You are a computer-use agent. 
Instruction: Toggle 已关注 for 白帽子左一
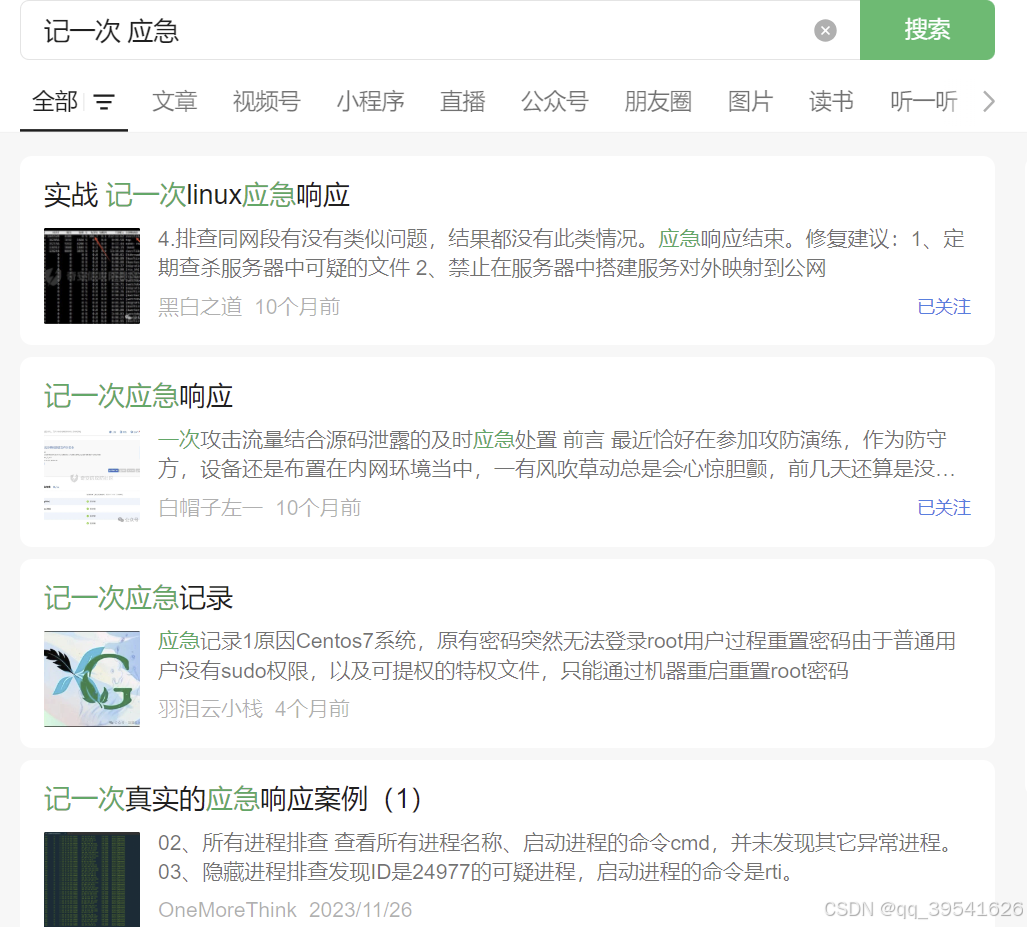pyautogui.click(x=944, y=508)
